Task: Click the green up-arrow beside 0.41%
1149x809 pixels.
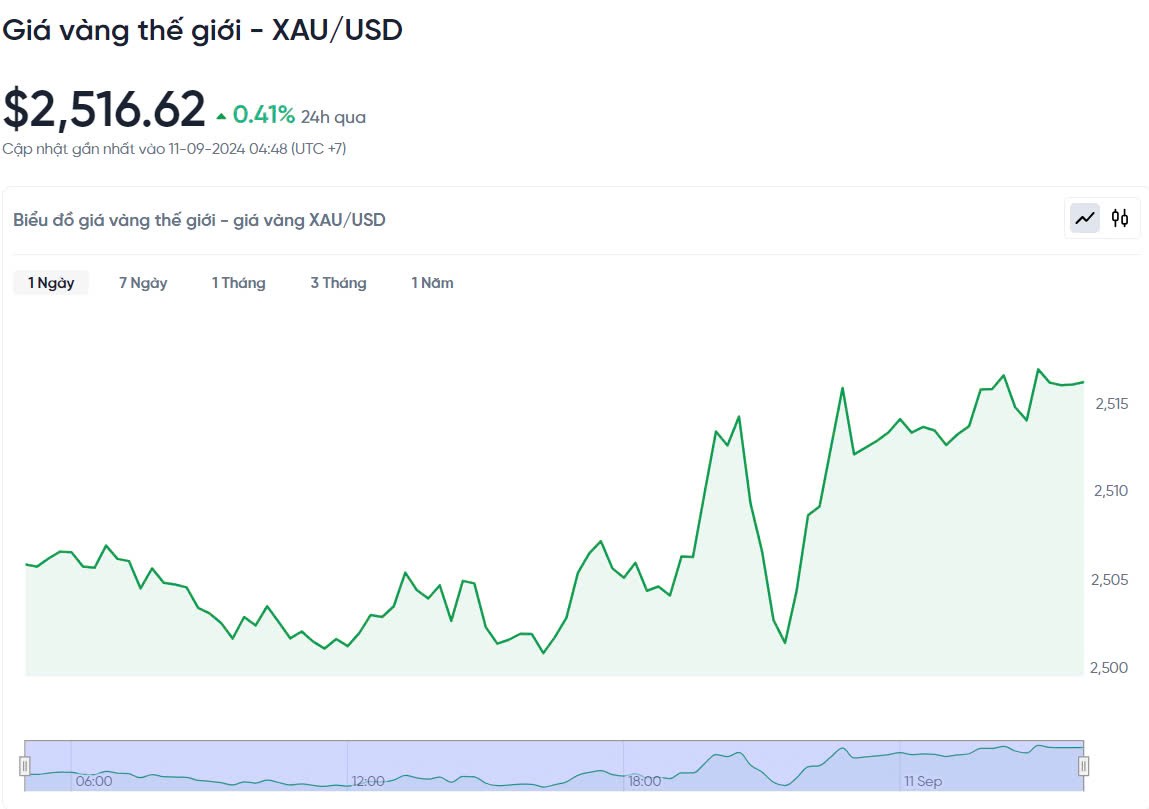Action: (221, 117)
